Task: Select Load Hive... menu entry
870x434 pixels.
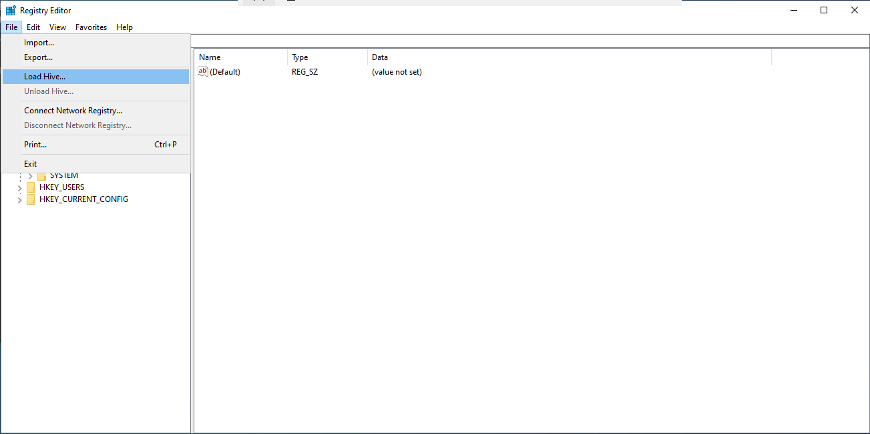Action: click(95, 77)
